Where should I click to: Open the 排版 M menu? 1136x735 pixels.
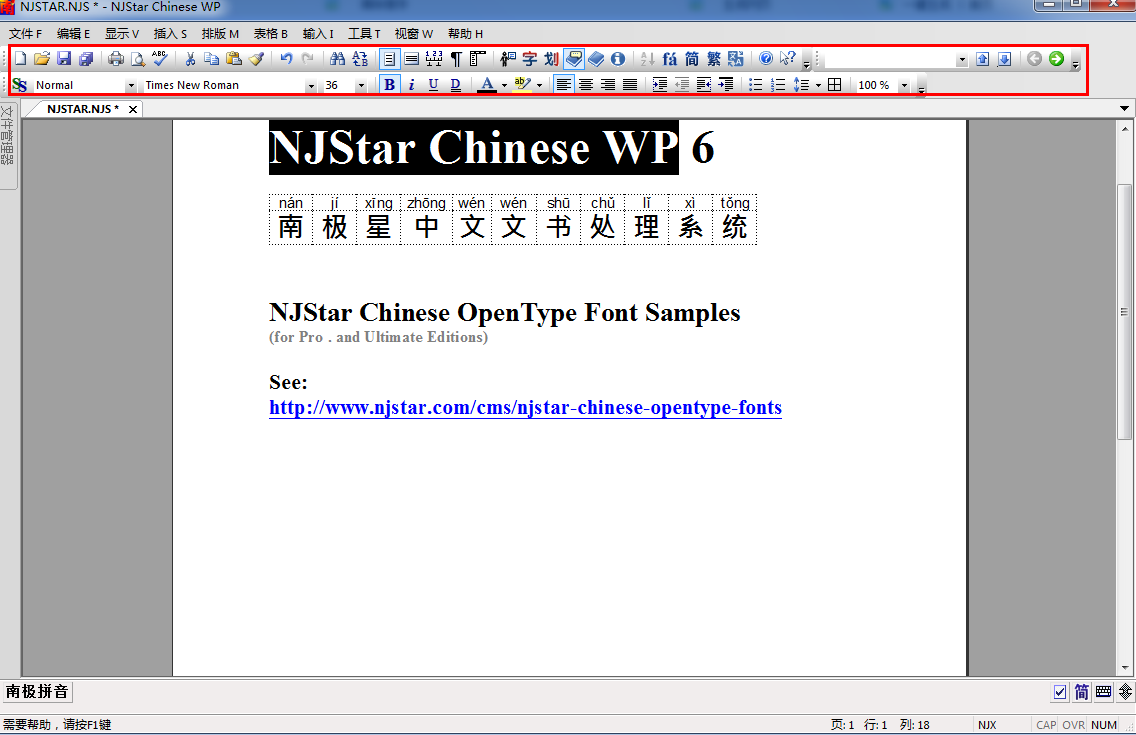pos(220,33)
